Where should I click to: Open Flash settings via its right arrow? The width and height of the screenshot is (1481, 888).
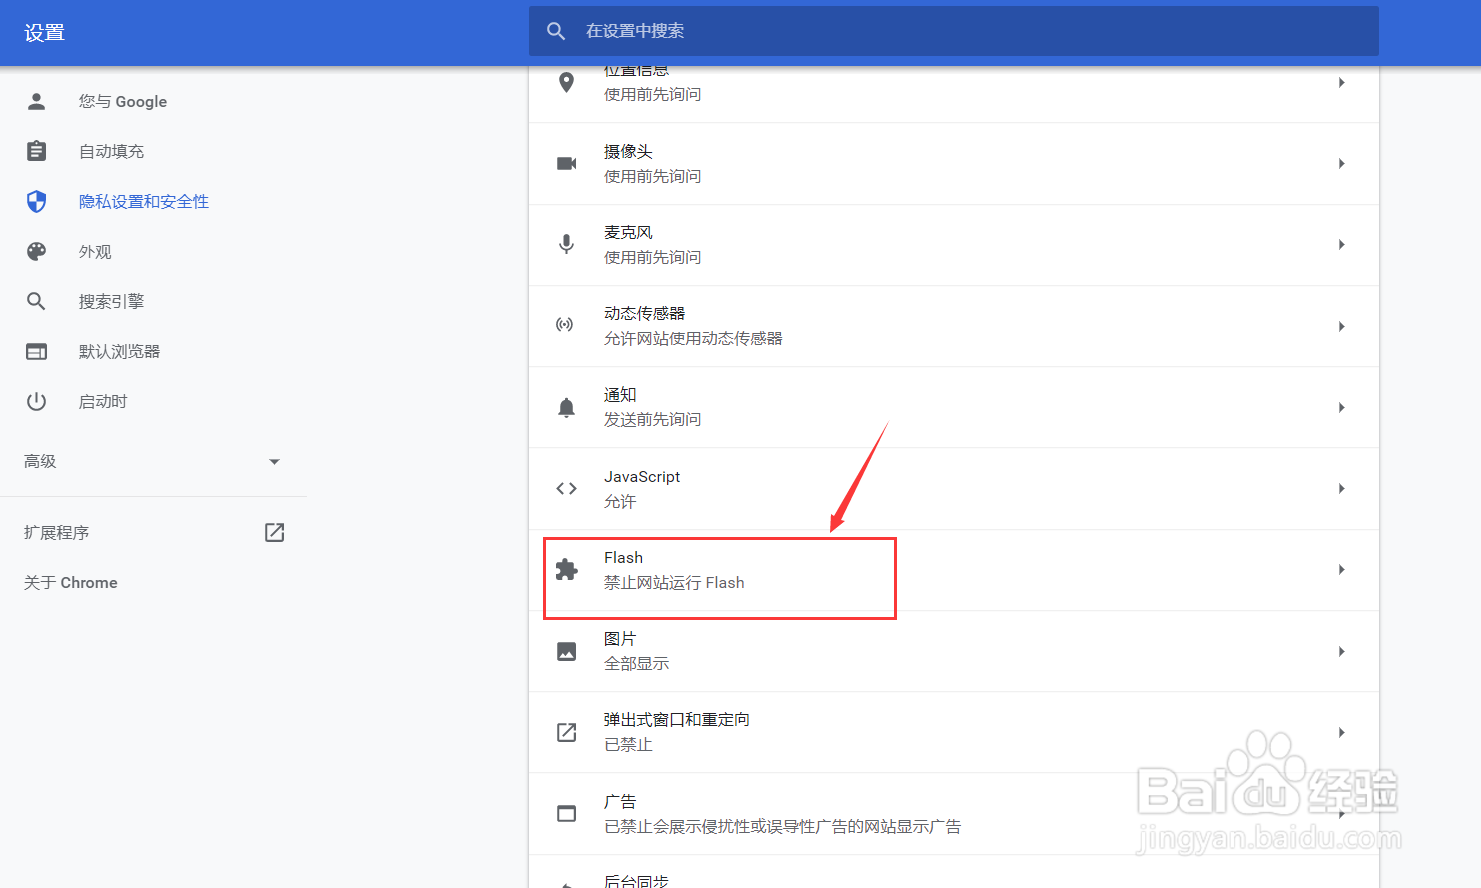coord(1341,569)
